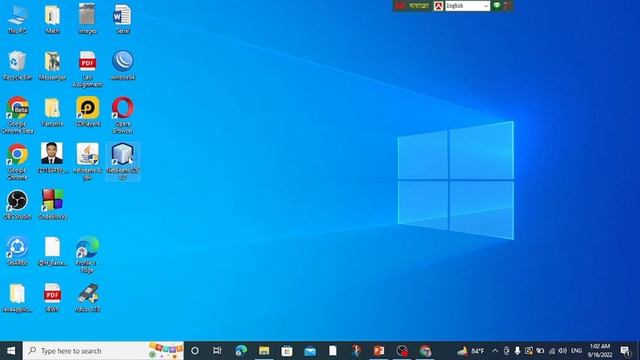Select the Messenger folder icon
640x360 pixels.
tap(52, 65)
